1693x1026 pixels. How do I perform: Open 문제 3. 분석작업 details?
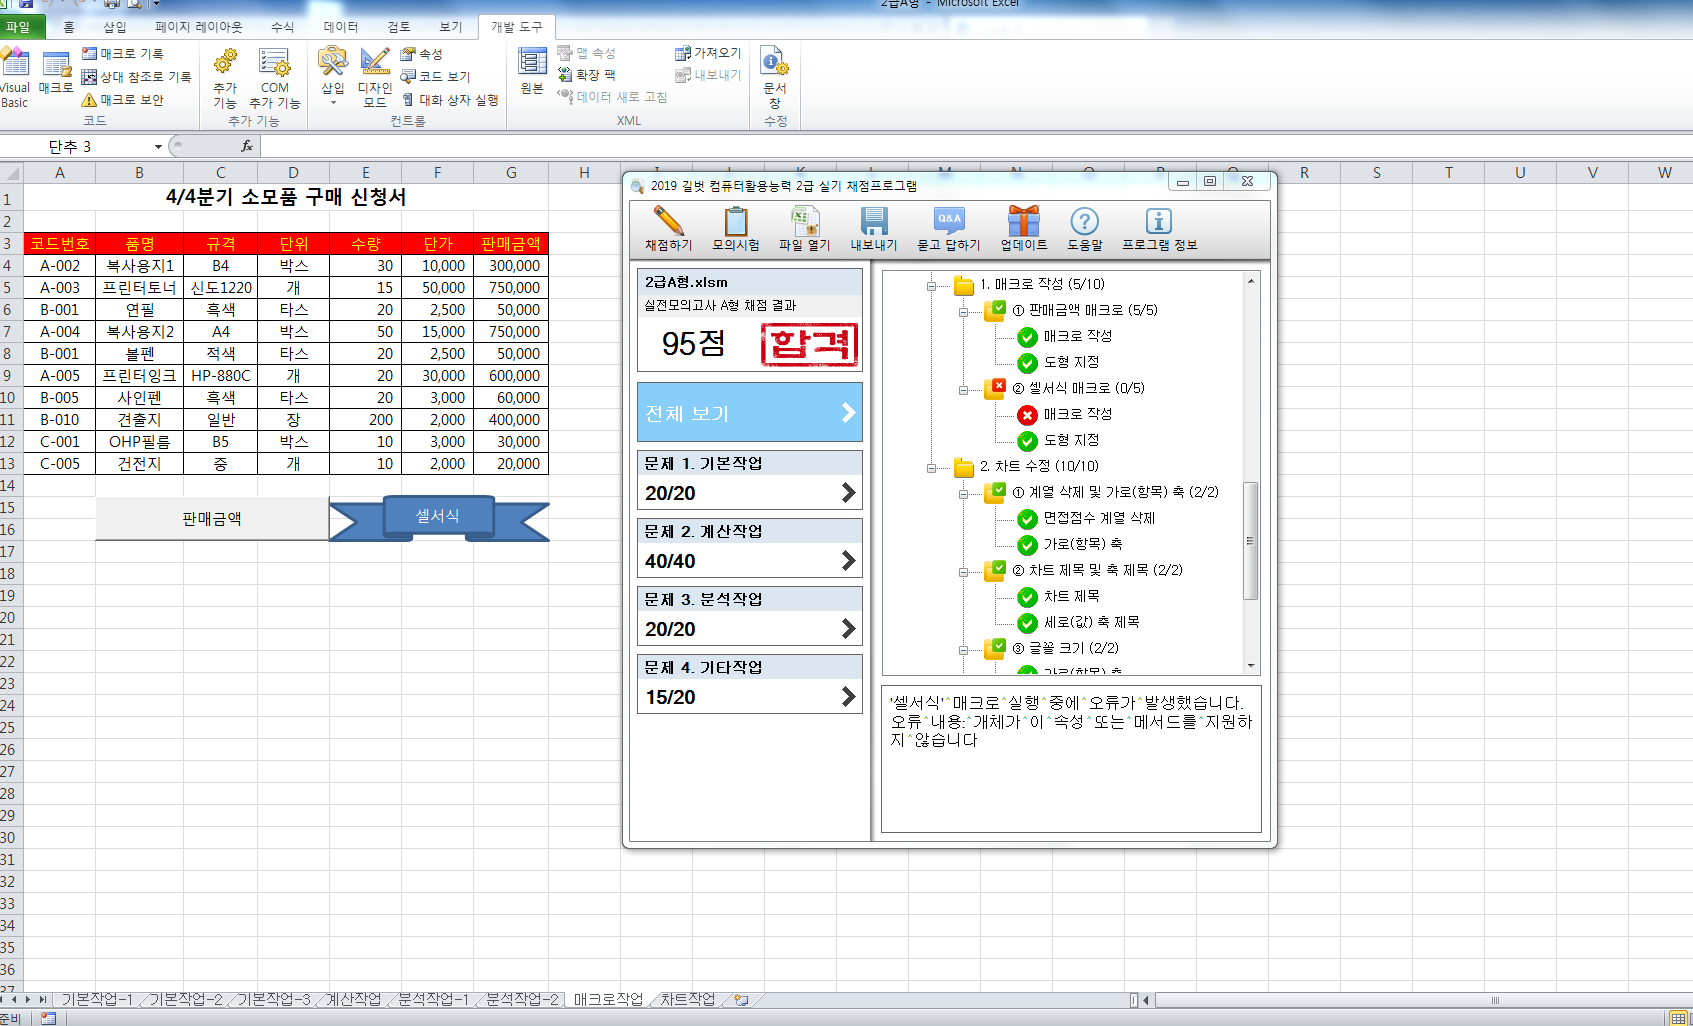point(749,616)
